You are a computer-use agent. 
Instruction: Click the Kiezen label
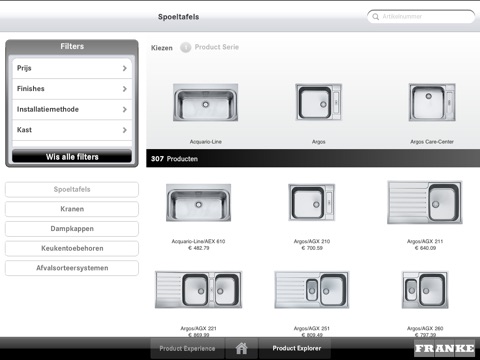[x=162, y=48]
